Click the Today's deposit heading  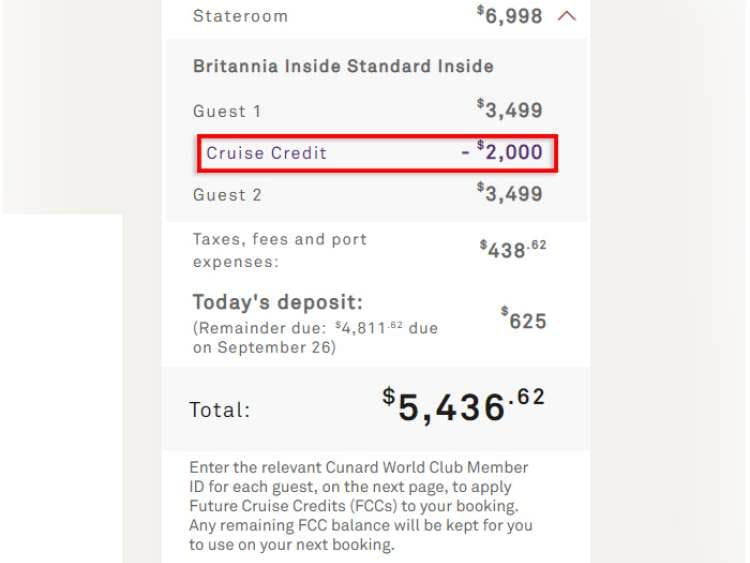(277, 302)
